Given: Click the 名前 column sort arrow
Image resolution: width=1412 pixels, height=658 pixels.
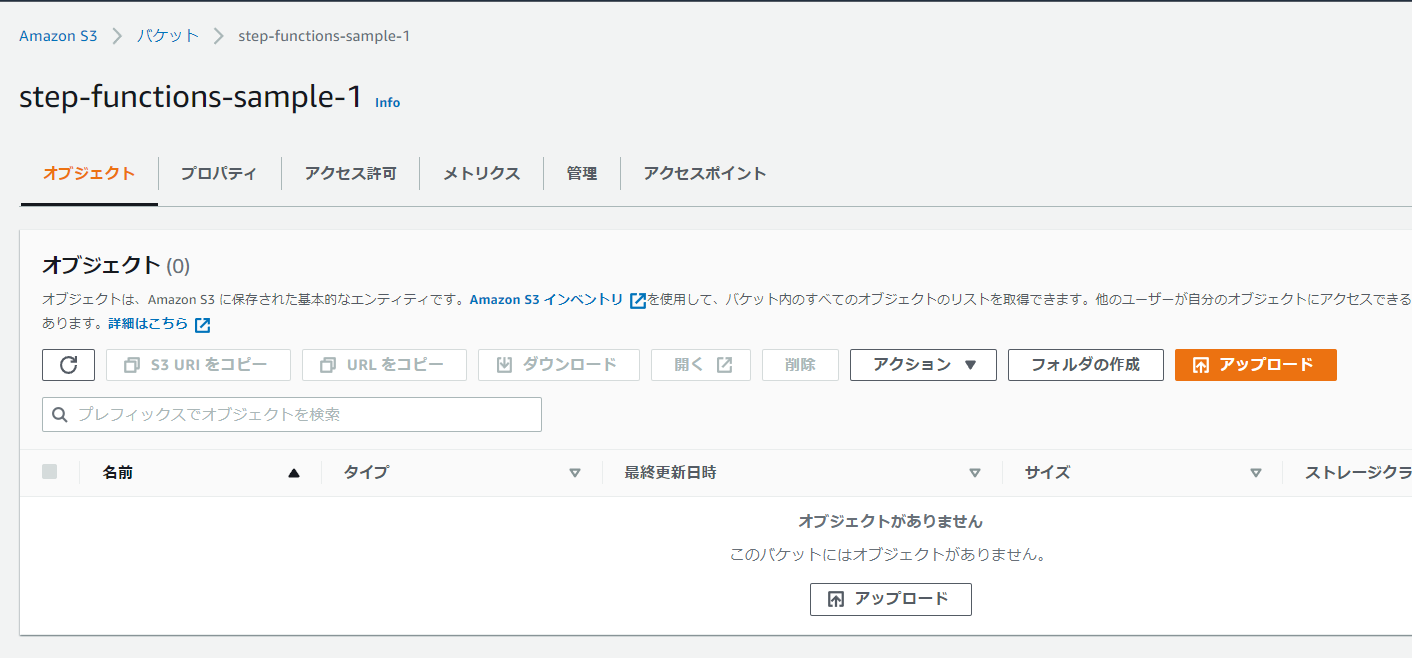Looking at the screenshot, I should point(293,471).
